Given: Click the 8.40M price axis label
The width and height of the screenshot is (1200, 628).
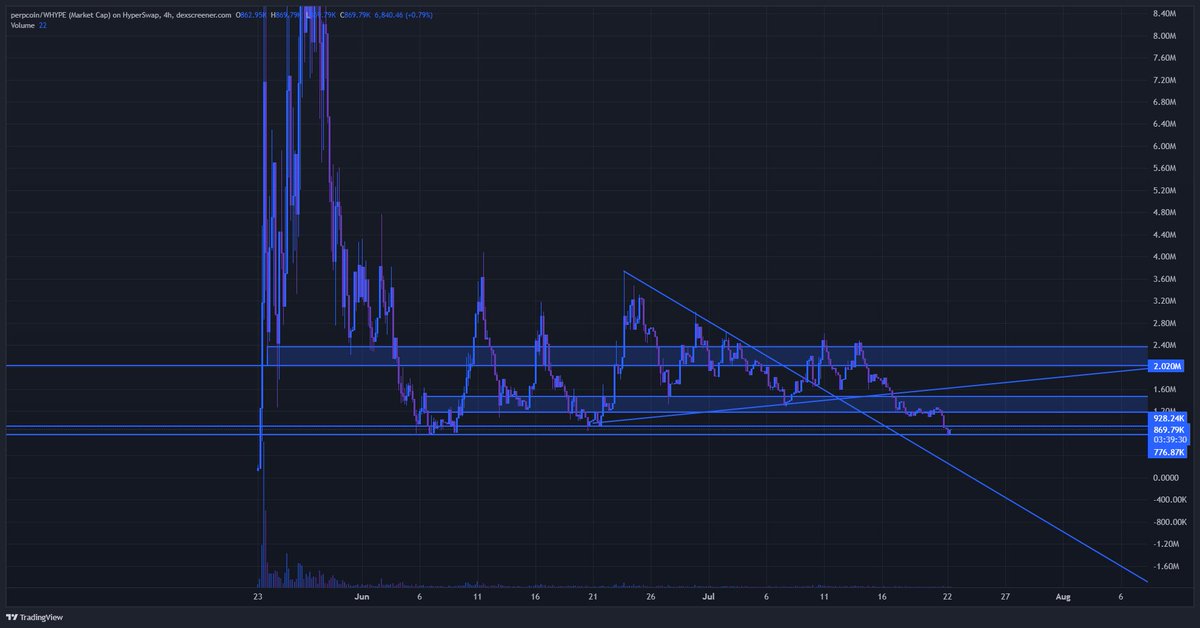Looking at the screenshot, I should coord(1166,14).
